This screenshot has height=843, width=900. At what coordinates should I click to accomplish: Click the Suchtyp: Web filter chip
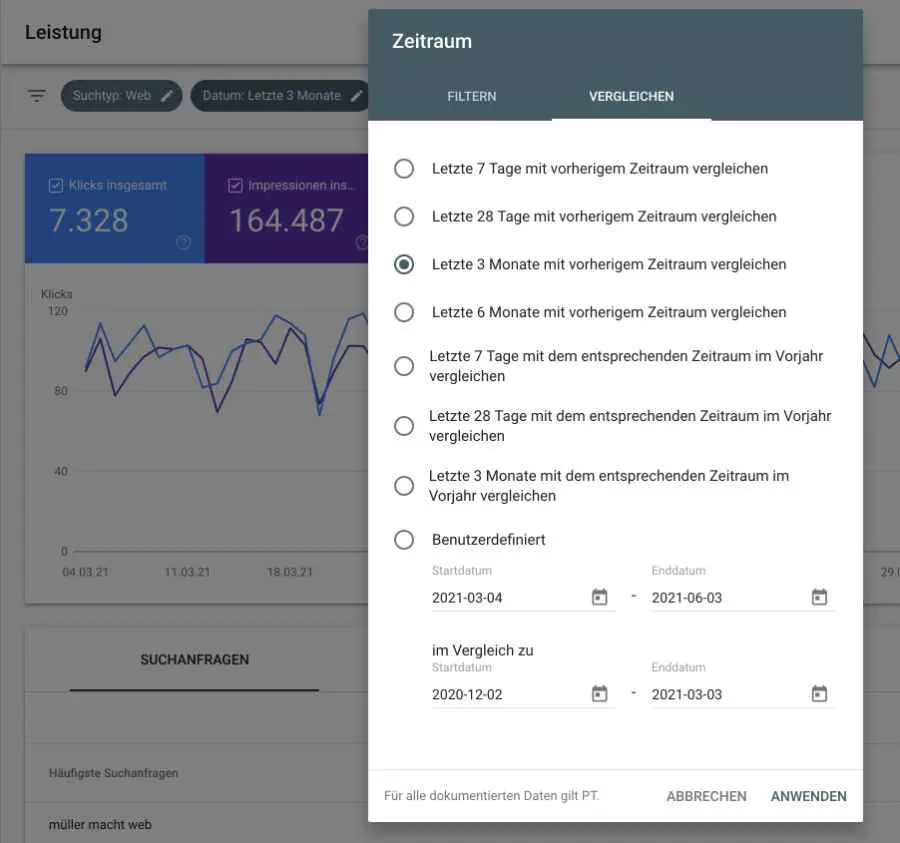[x=121, y=96]
